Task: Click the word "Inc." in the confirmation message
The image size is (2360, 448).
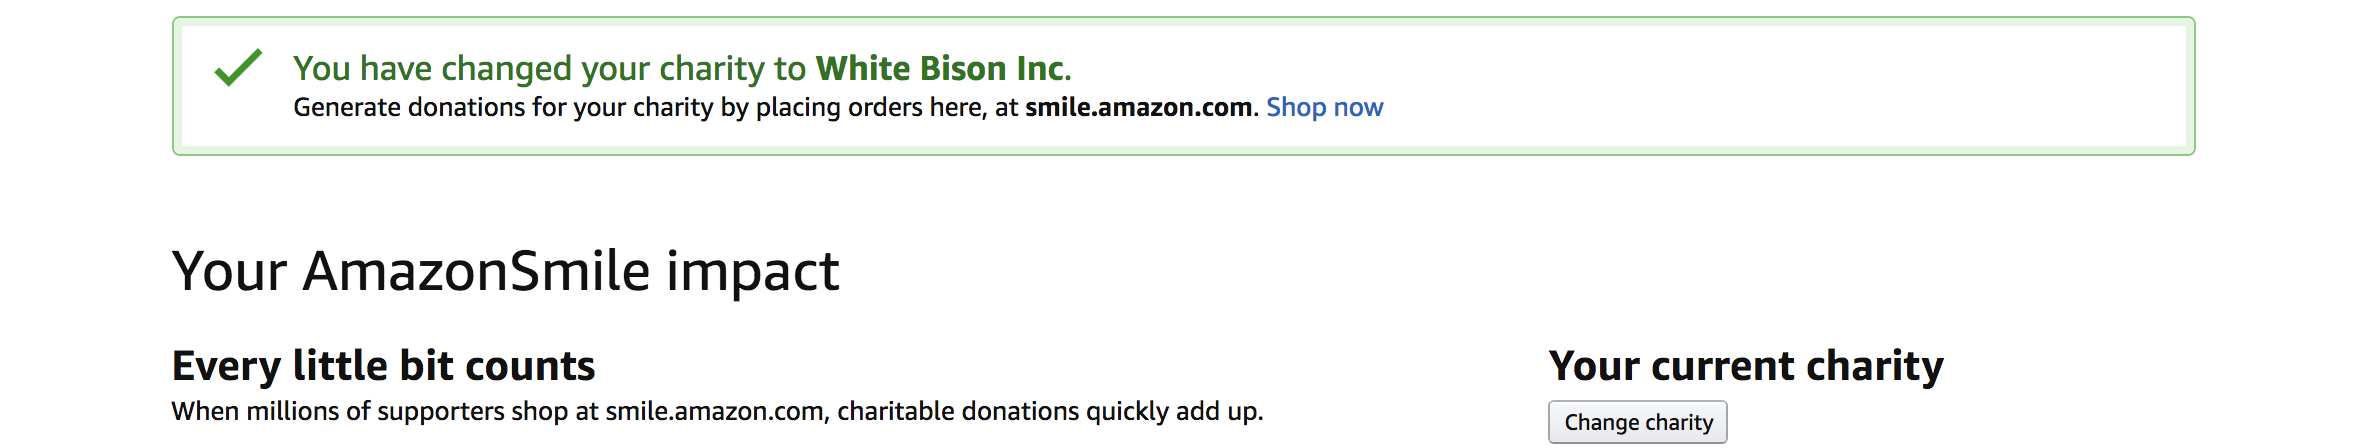Action: pyautogui.click(x=1043, y=68)
